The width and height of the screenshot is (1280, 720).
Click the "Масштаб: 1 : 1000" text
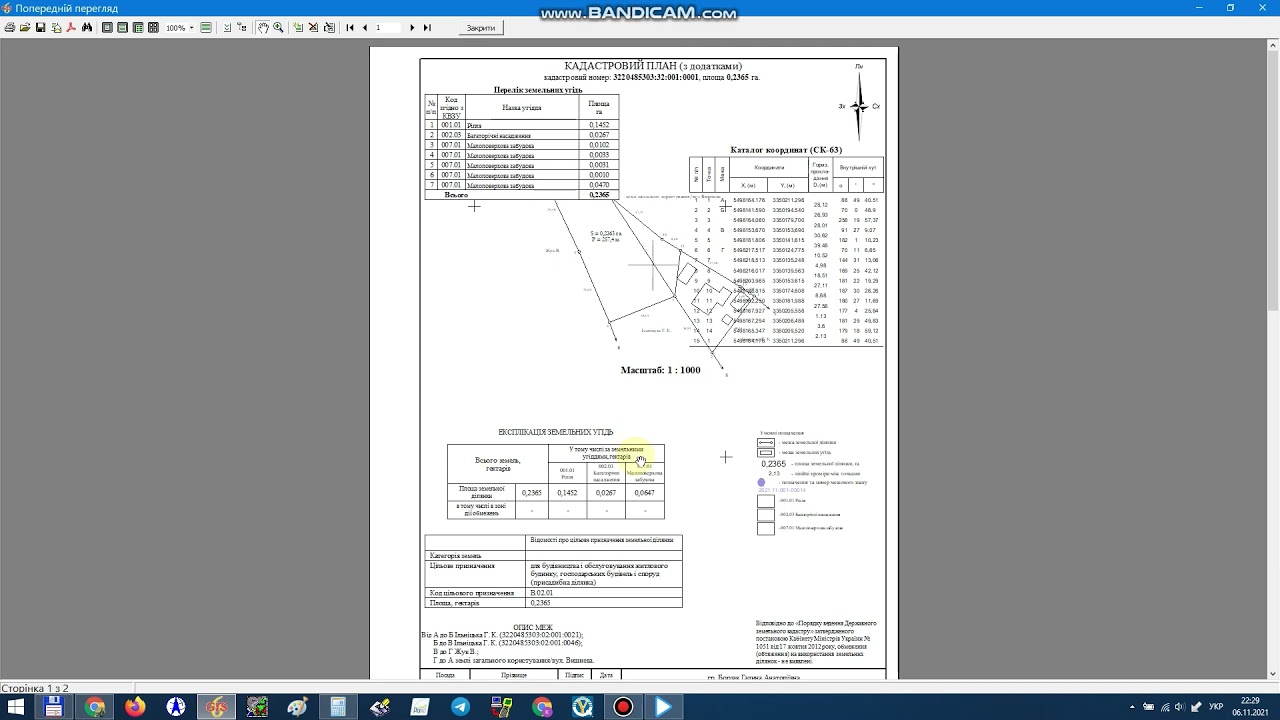click(x=660, y=370)
